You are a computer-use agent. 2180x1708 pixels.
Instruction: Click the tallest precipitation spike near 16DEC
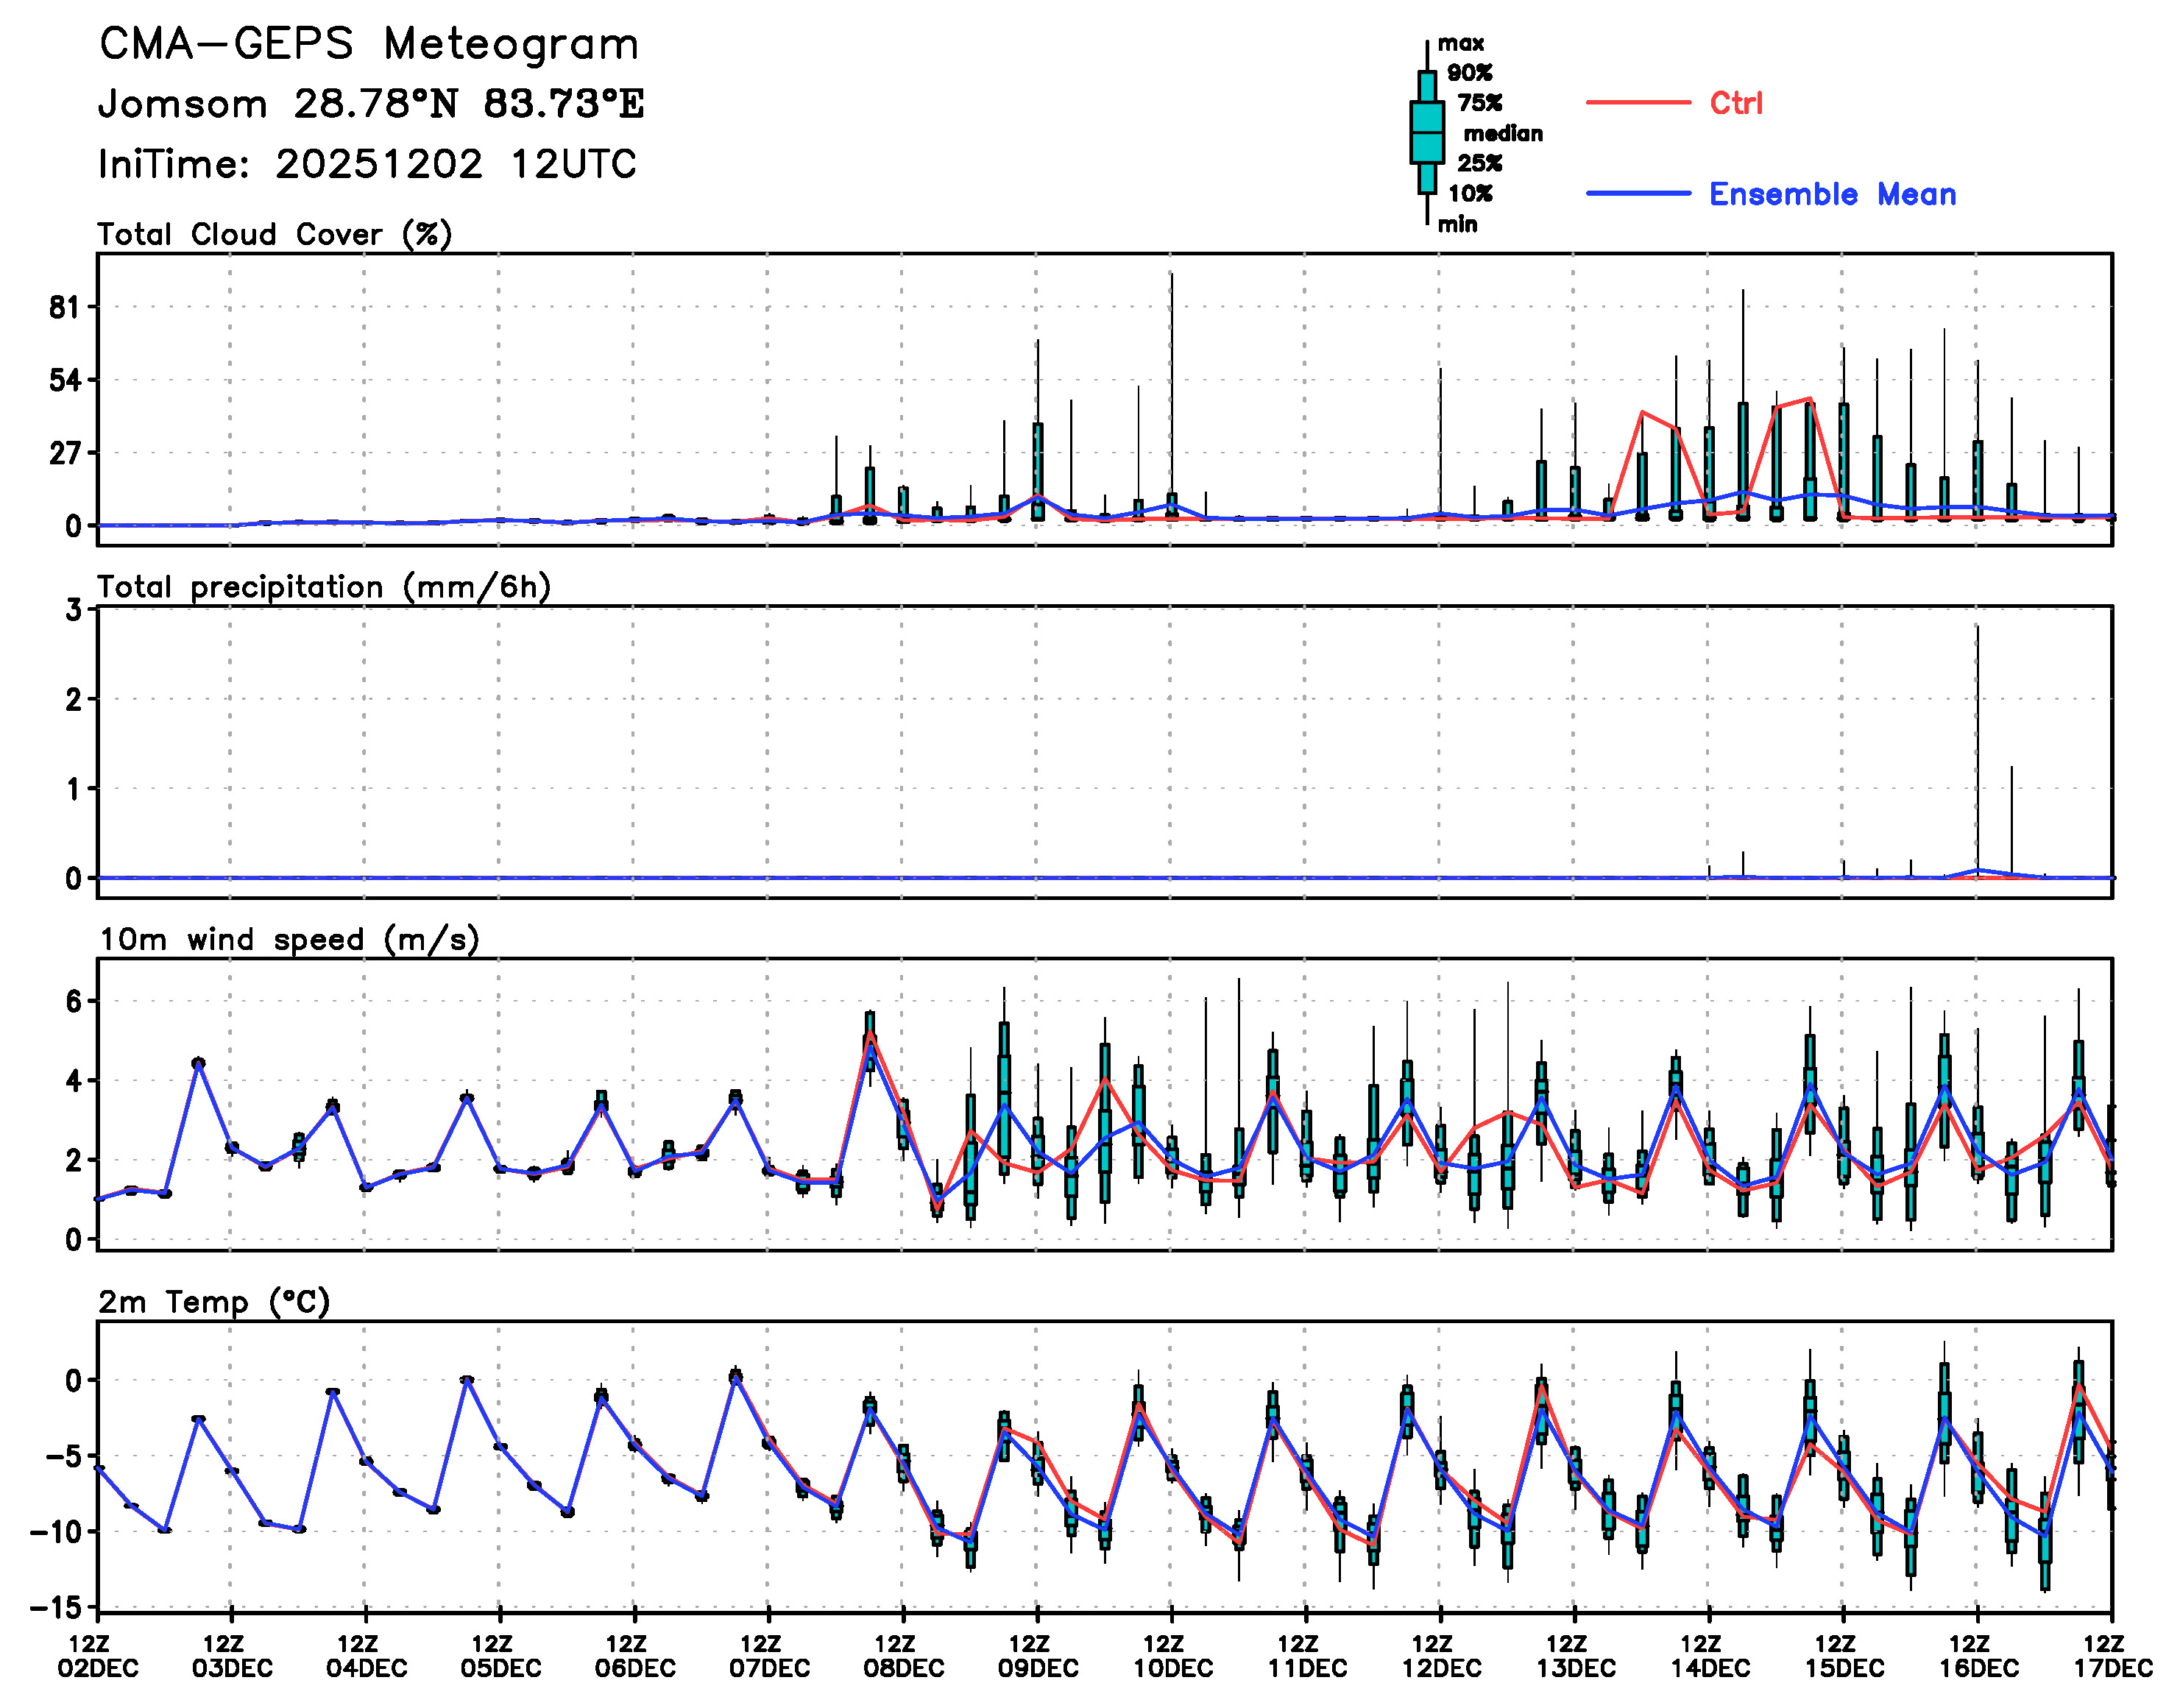point(1977,750)
